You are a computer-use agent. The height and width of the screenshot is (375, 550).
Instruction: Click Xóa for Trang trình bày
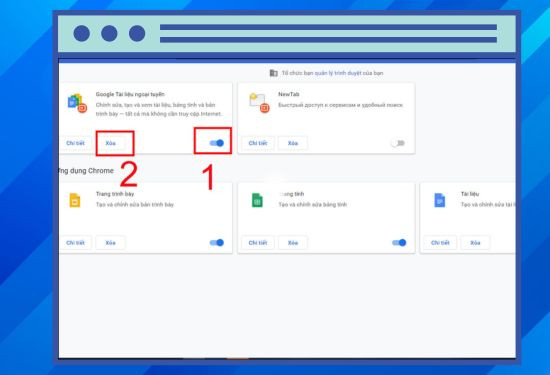click(110, 243)
